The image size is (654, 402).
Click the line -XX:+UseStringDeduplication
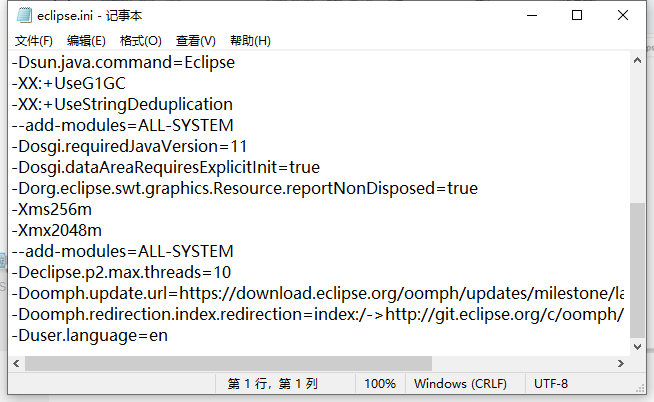[x=122, y=104]
